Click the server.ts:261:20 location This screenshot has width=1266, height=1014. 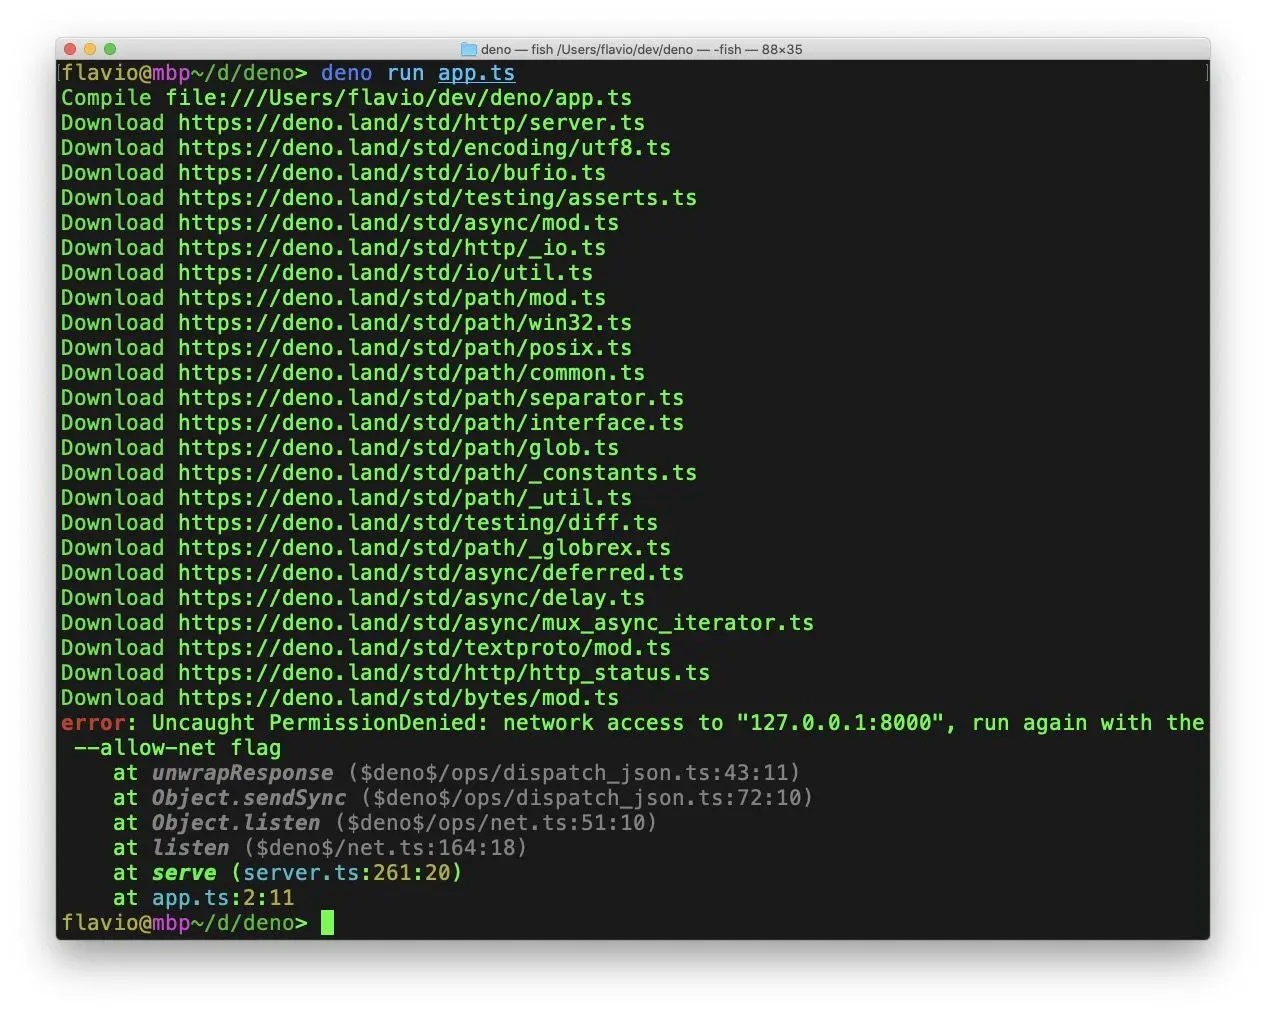[347, 873]
